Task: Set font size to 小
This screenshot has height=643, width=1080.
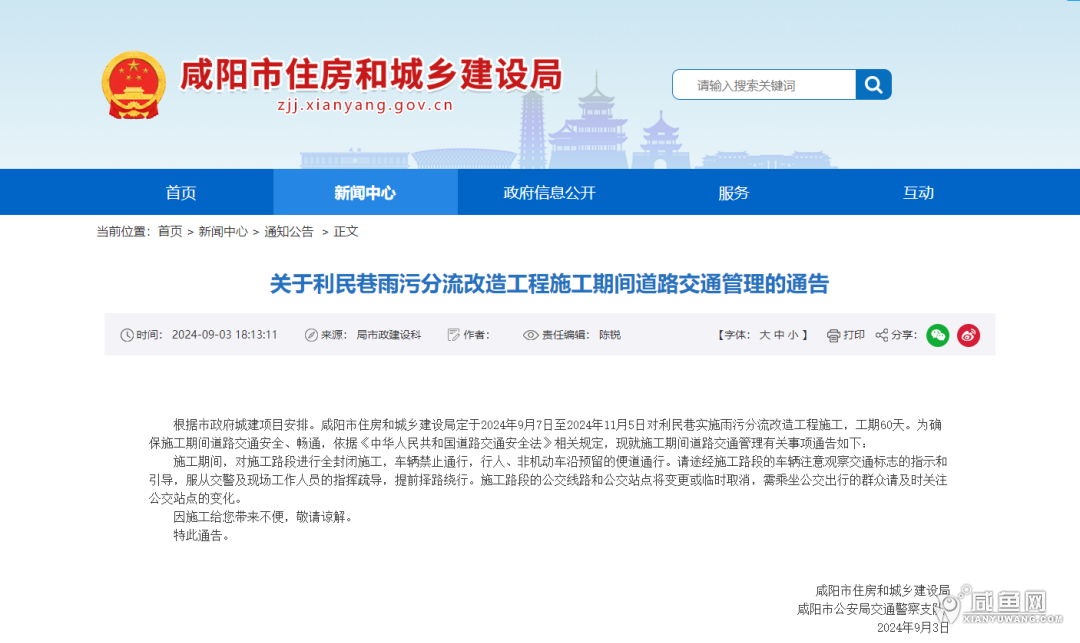Action: pos(793,335)
